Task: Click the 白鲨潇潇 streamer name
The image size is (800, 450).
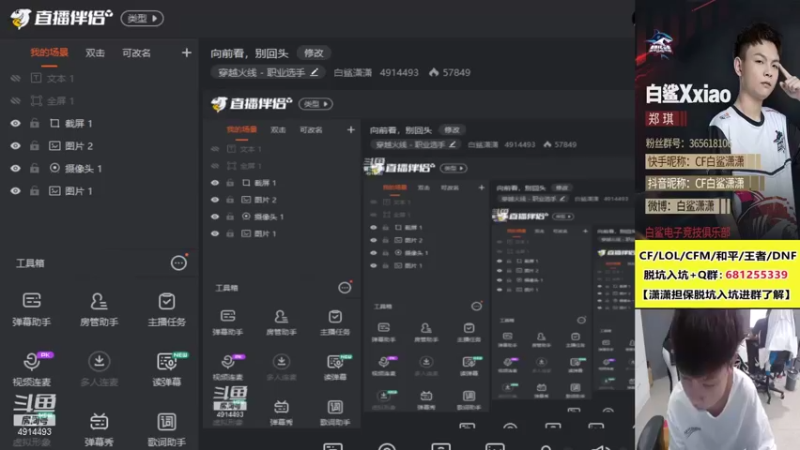Action: (353, 72)
